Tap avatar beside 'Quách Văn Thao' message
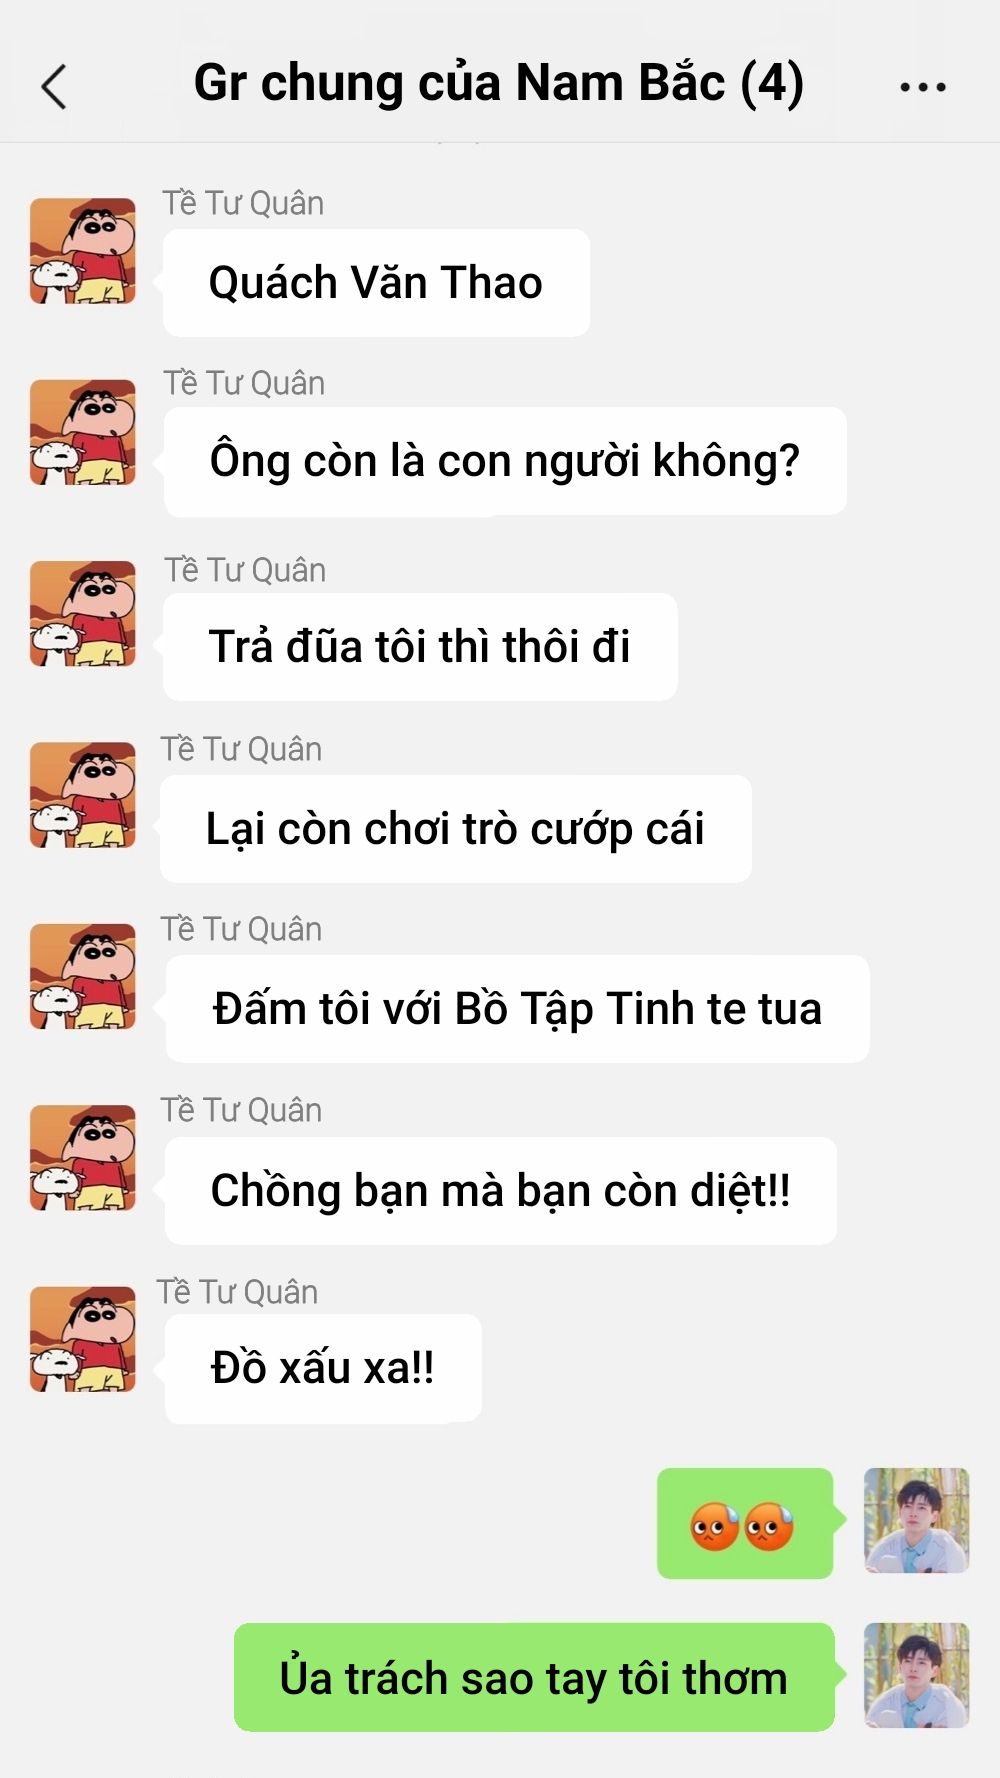Image resolution: width=1000 pixels, height=1778 pixels. tap(83, 251)
